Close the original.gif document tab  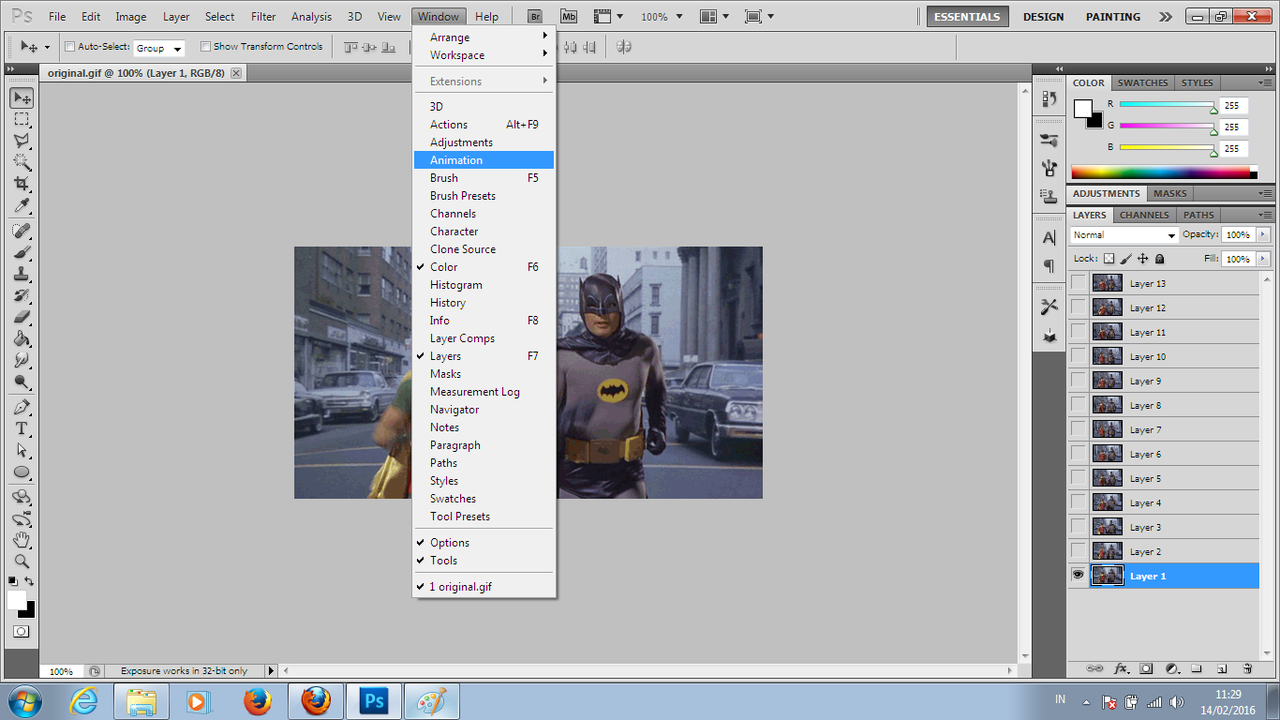pos(236,73)
